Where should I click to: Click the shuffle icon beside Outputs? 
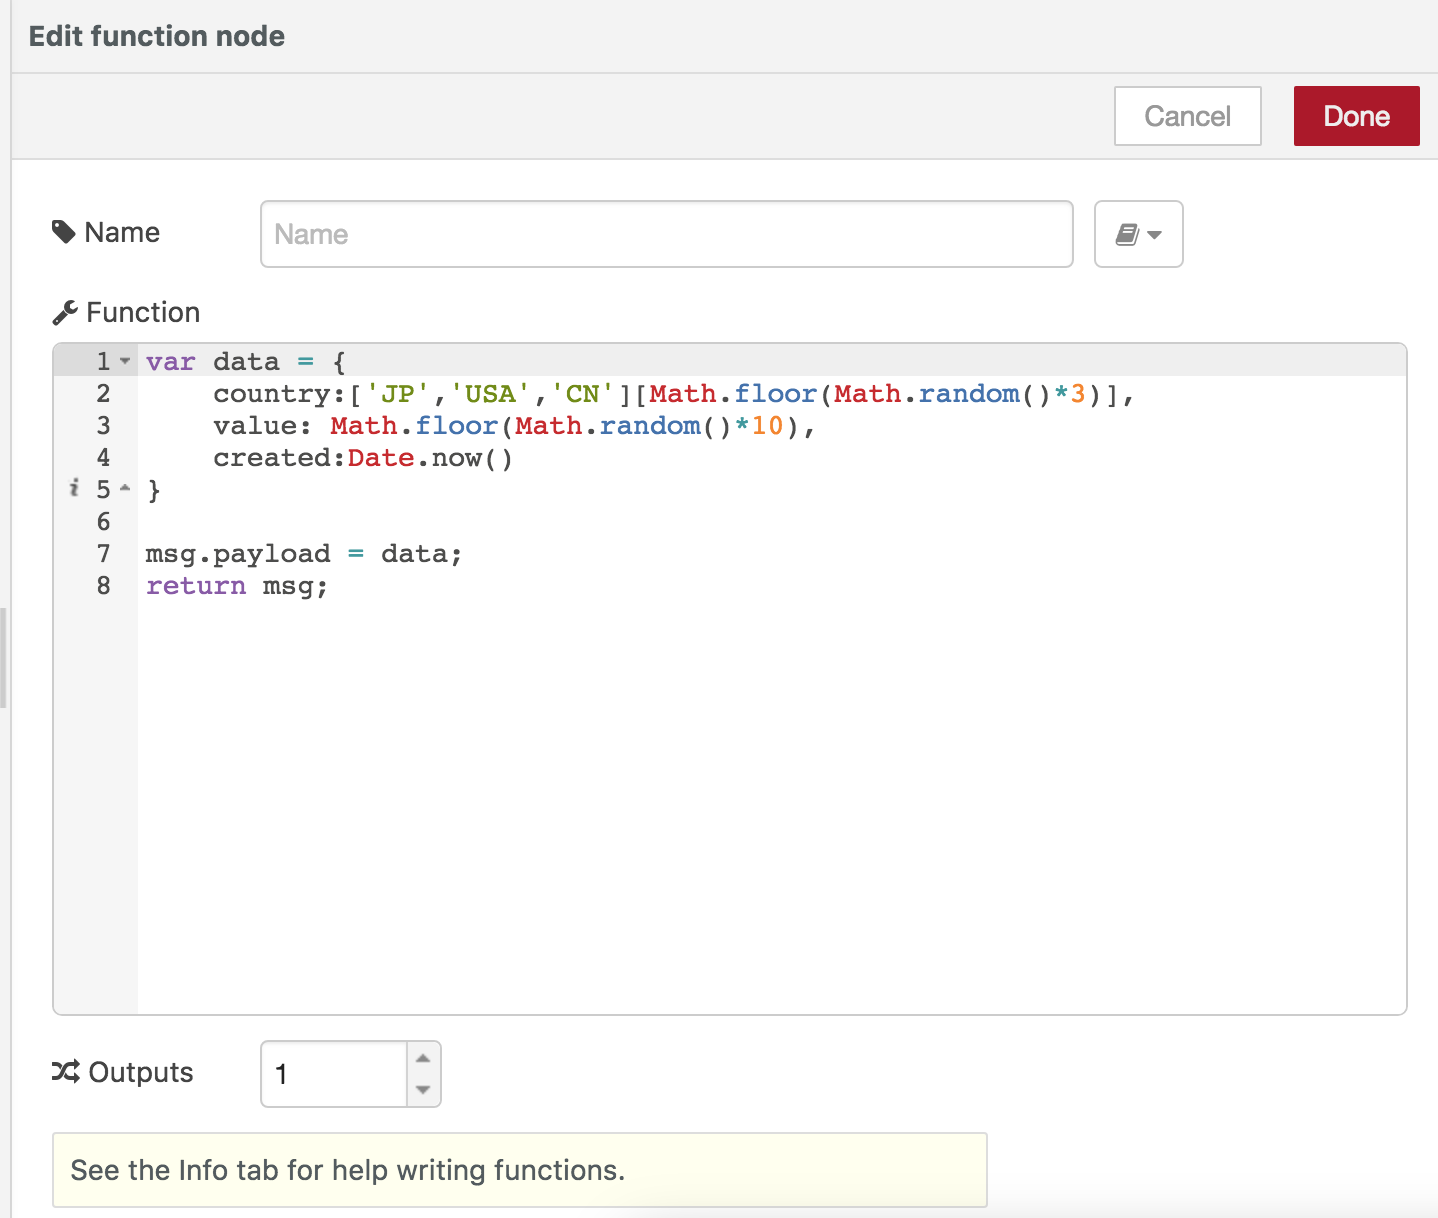point(65,1072)
